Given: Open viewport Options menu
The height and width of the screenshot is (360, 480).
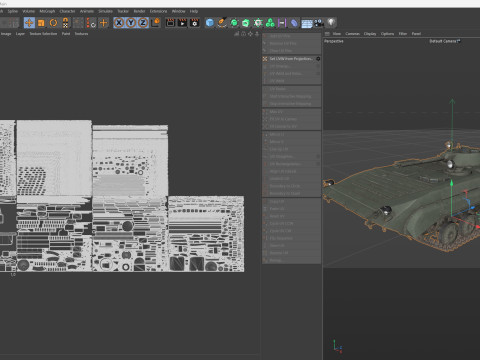Looking at the screenshot, I should coord(387,34).
